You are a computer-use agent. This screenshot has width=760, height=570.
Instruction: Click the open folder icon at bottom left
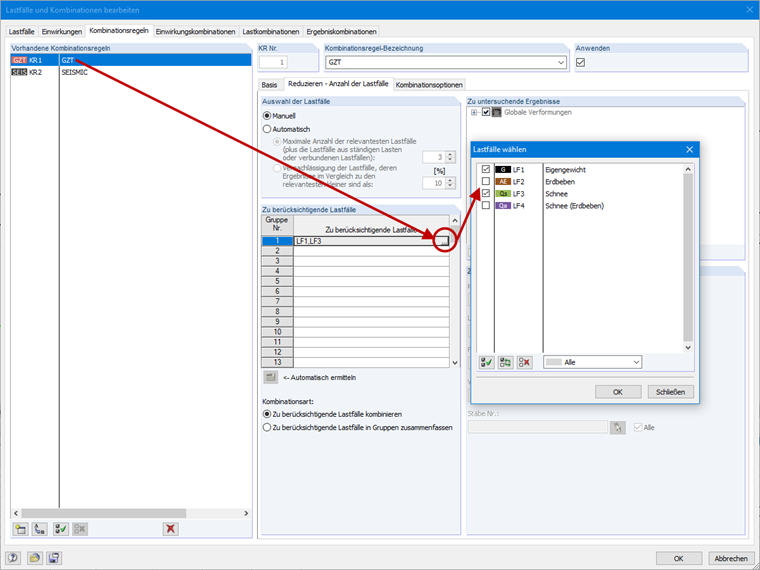(x=34, y=558)
